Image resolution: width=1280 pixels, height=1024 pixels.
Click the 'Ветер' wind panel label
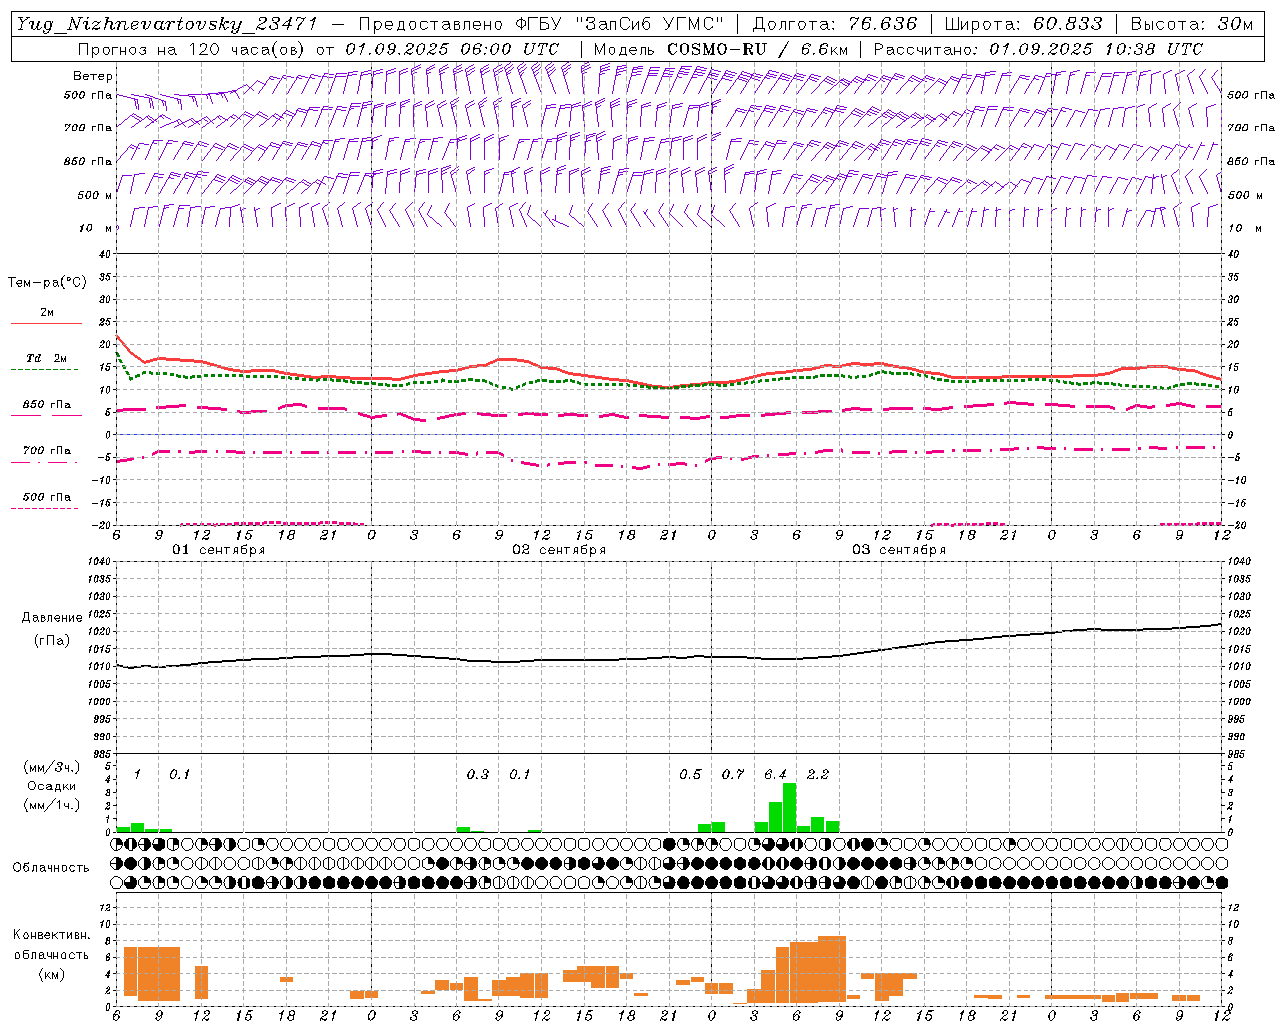coord(93,76)
